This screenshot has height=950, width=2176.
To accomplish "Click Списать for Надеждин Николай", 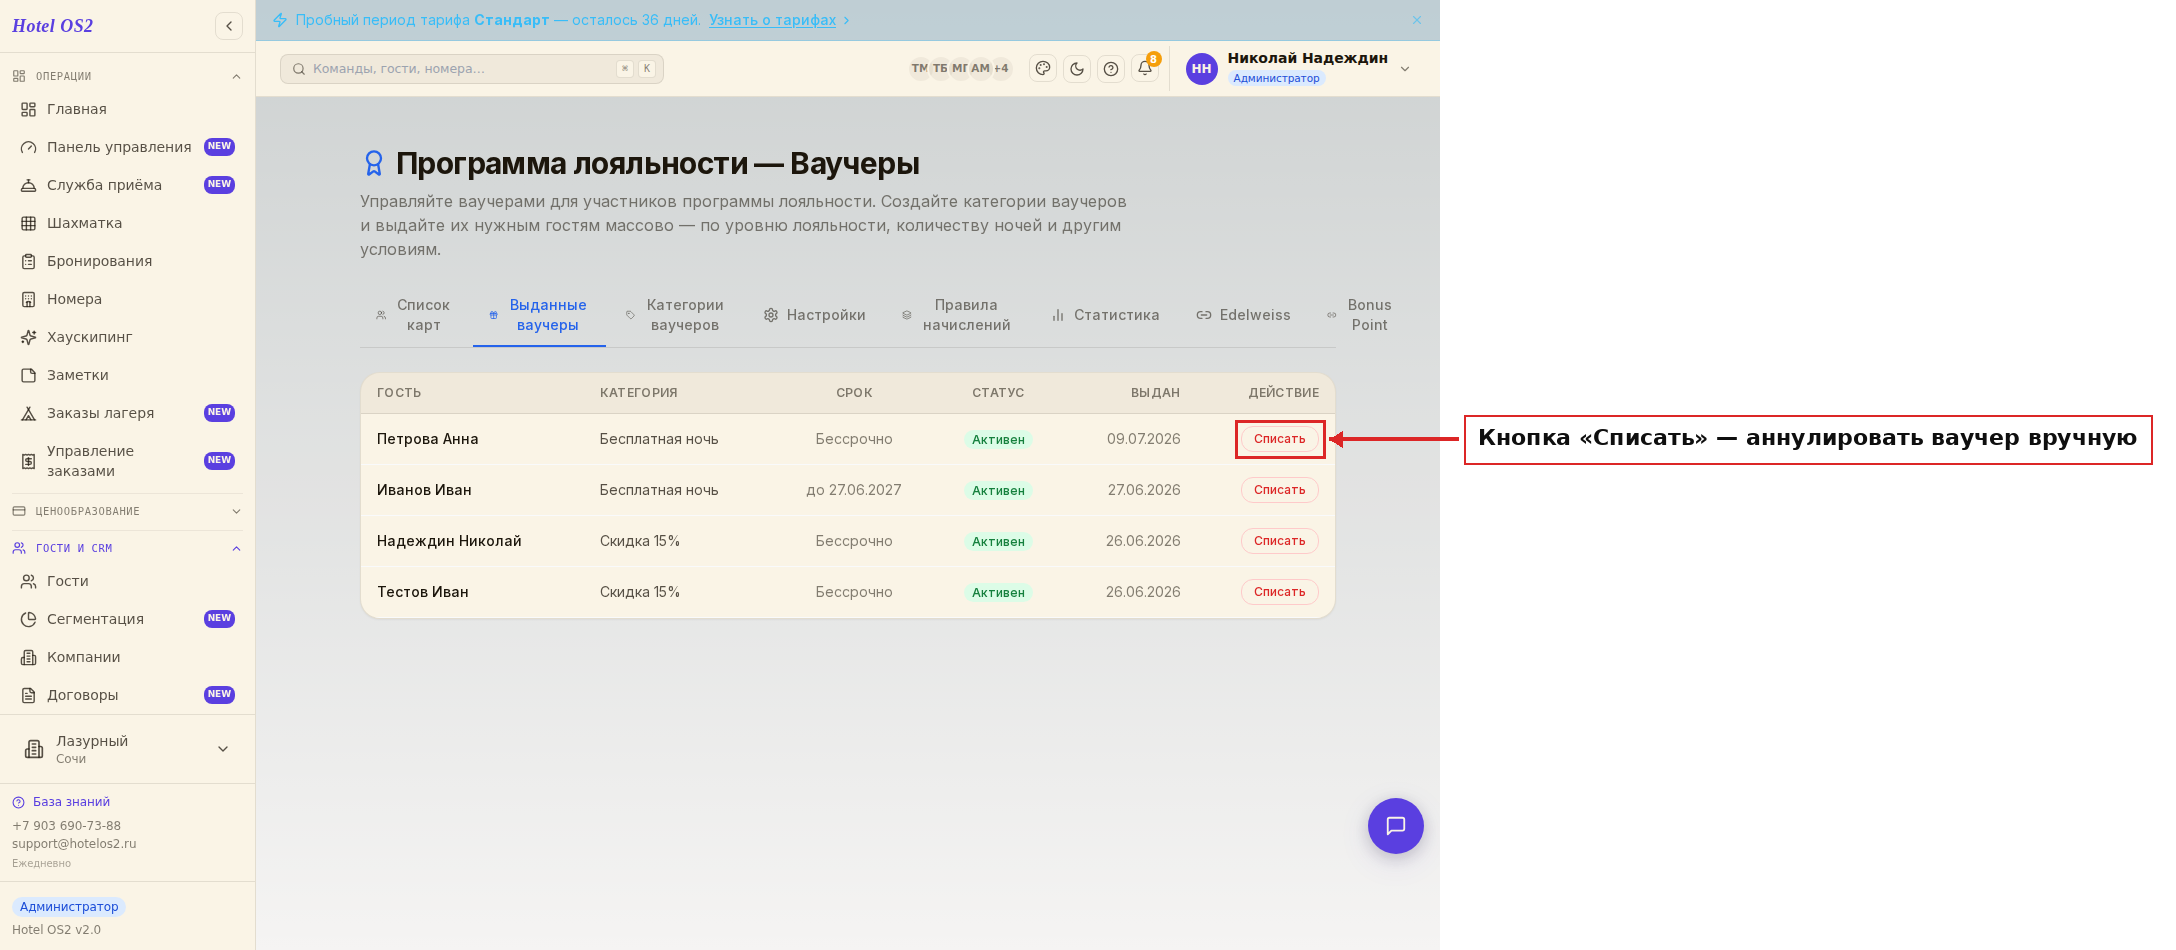I will click(1279, 541).
